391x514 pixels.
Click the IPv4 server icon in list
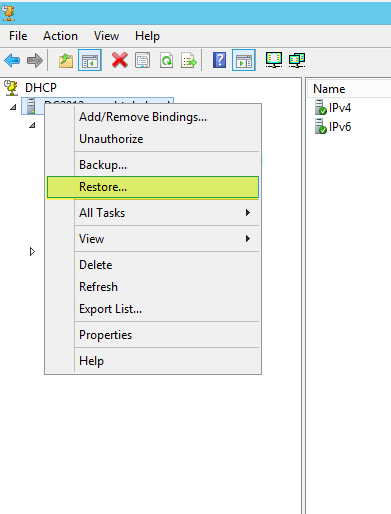[x=320, y=107]
